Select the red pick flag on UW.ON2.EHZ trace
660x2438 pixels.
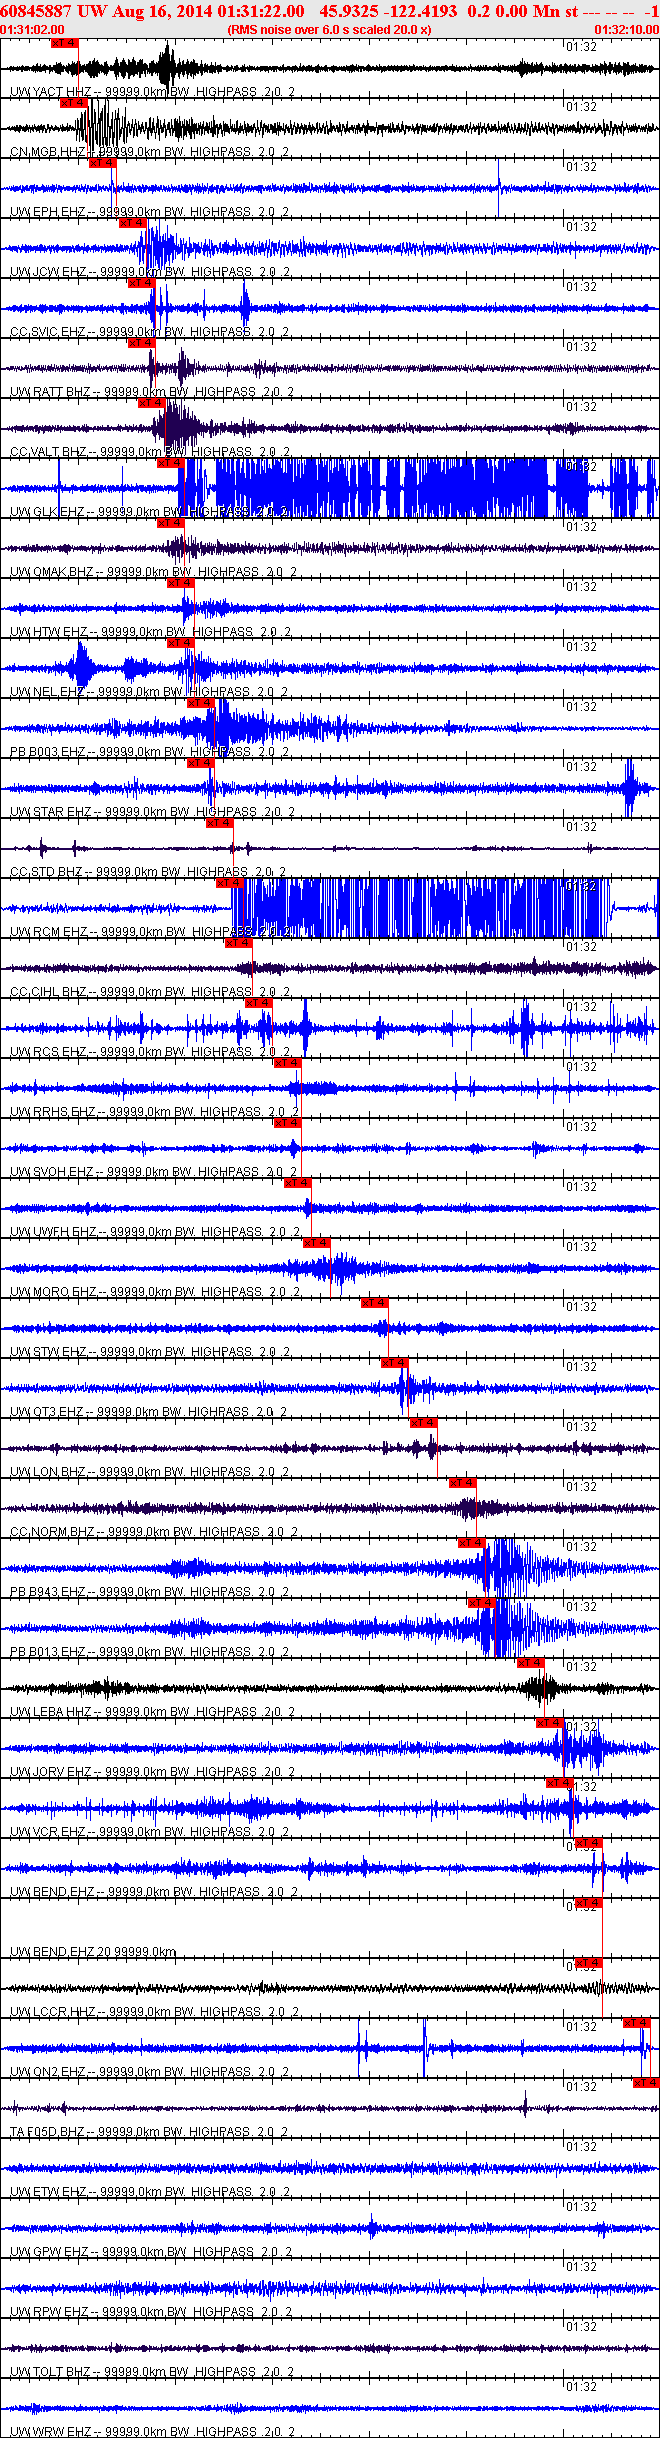637,2023
